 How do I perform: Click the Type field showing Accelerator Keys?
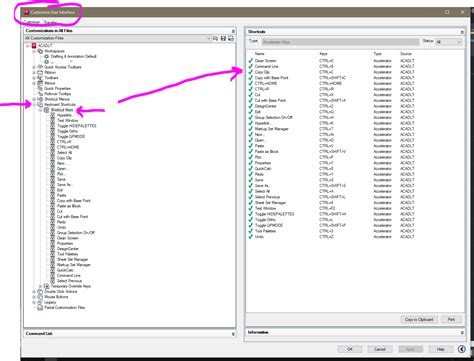pyautogui.click(x=340, y=42)
